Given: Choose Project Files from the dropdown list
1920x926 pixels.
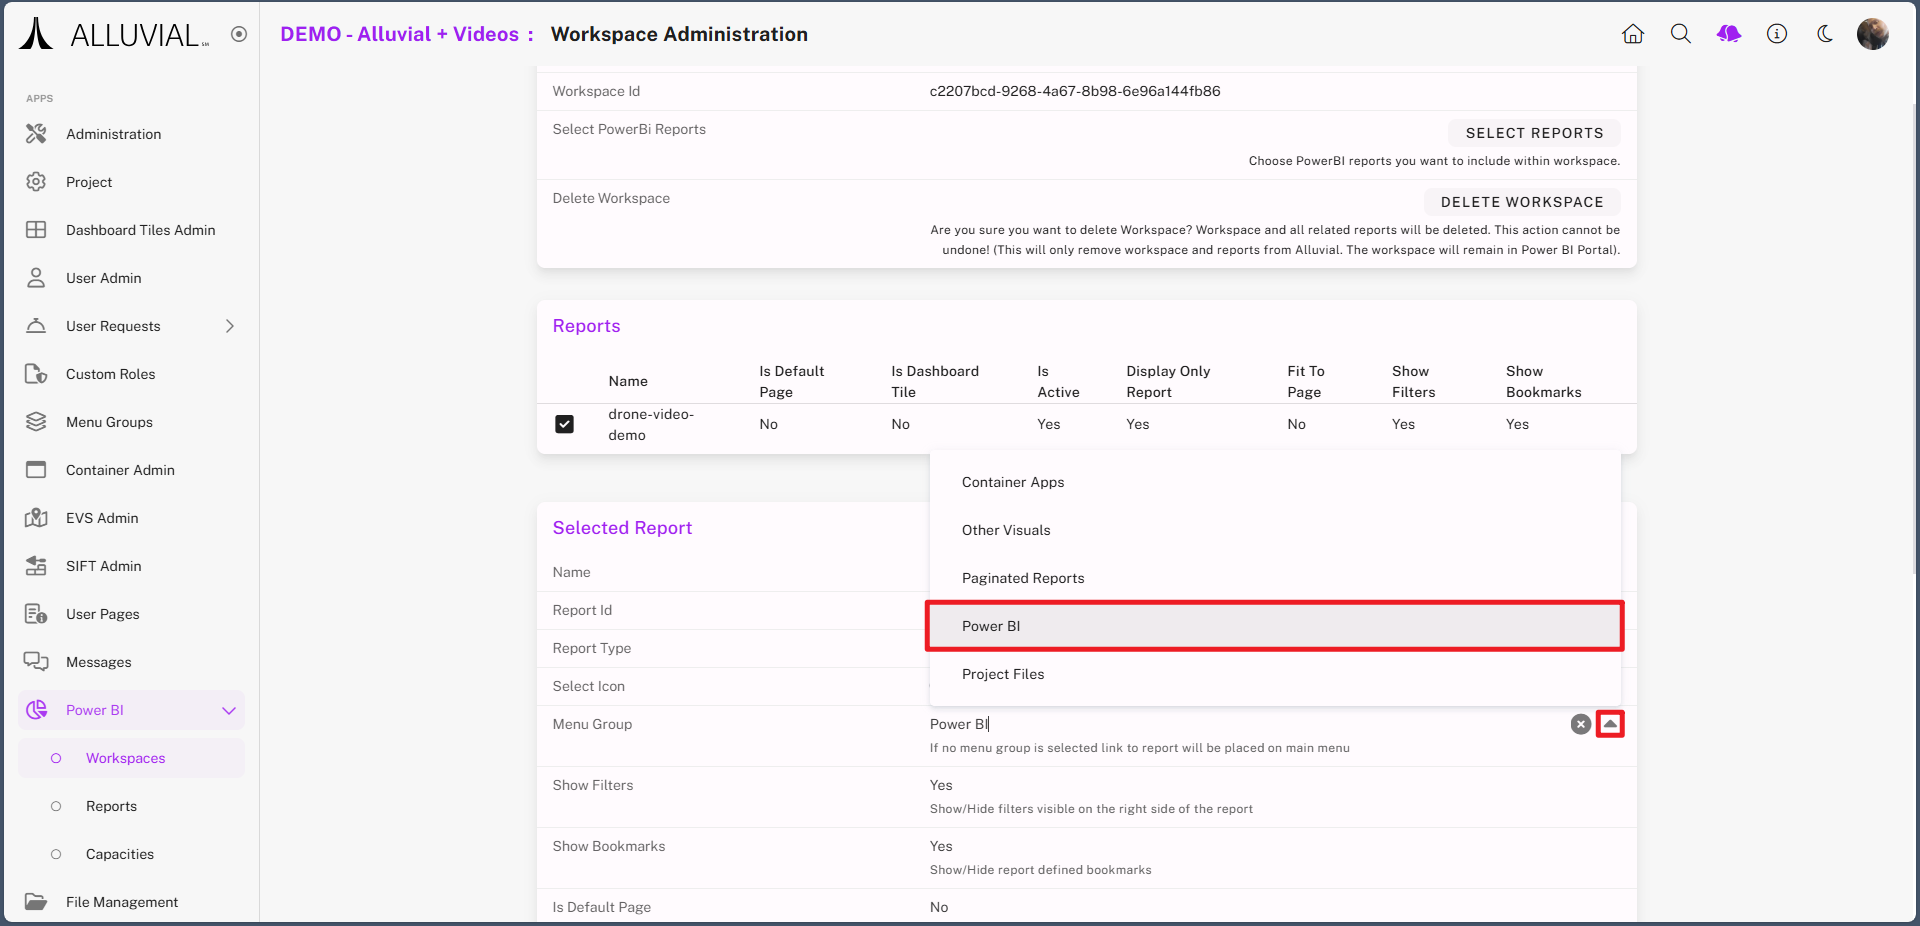Looking at the screenshot, I should point(1275,674).
